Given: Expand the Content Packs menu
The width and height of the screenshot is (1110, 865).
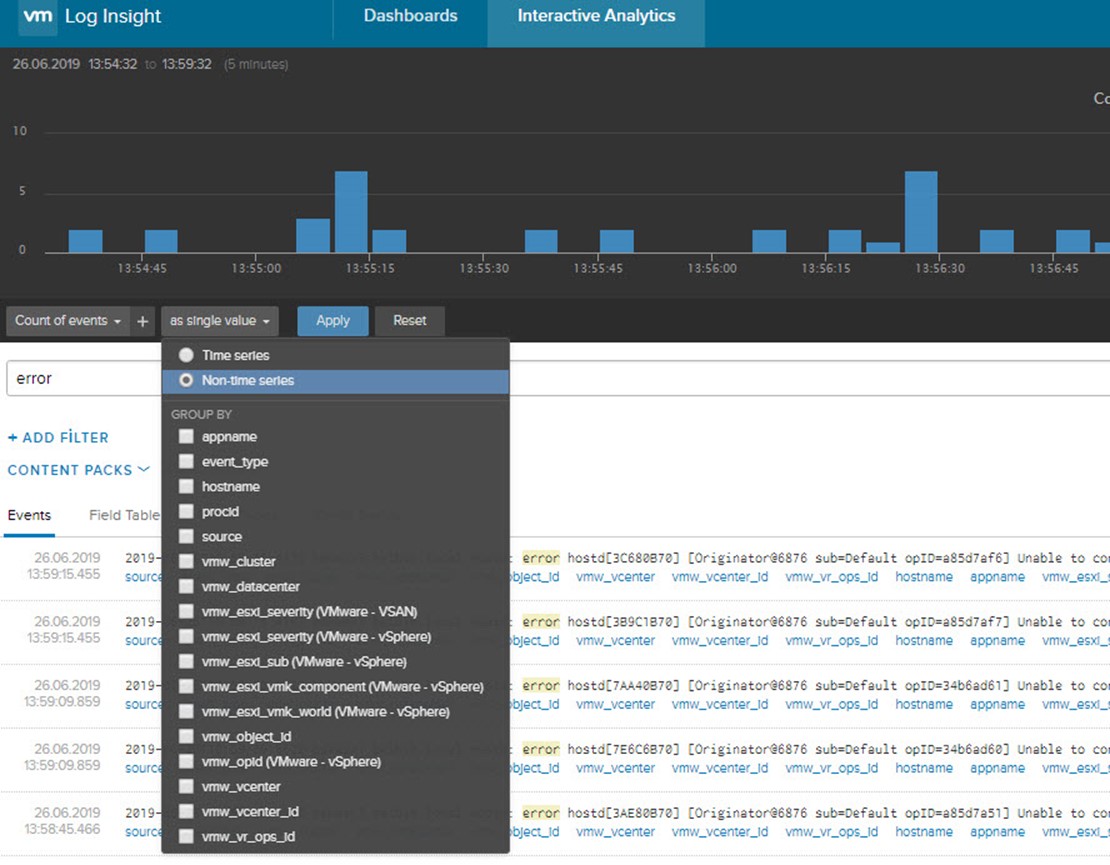Looking at the screenshot, I should point(79,470).
